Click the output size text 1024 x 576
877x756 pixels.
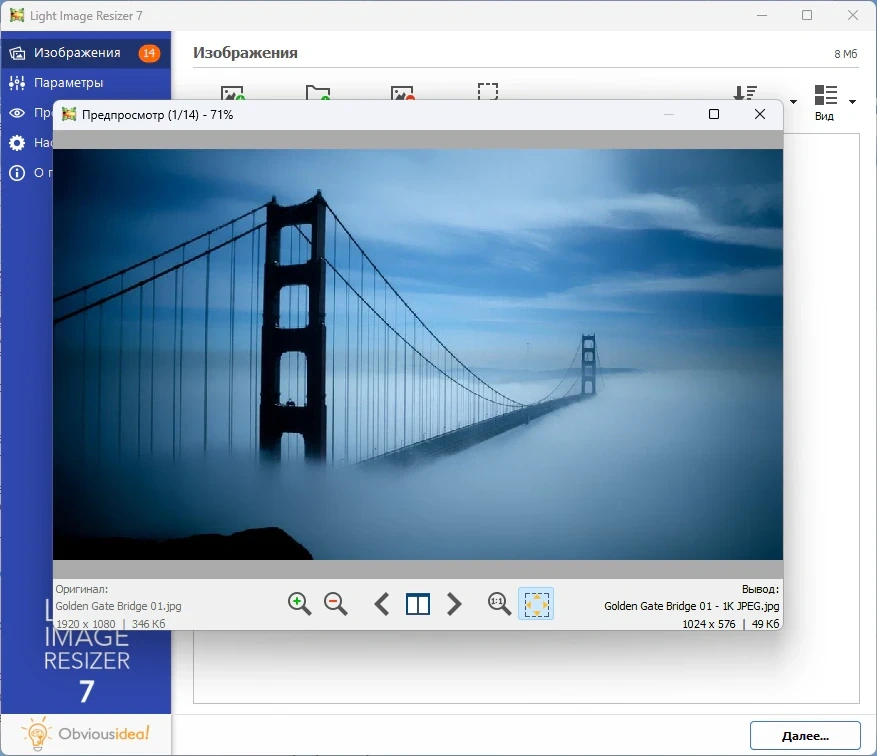[x=709, y=623]
